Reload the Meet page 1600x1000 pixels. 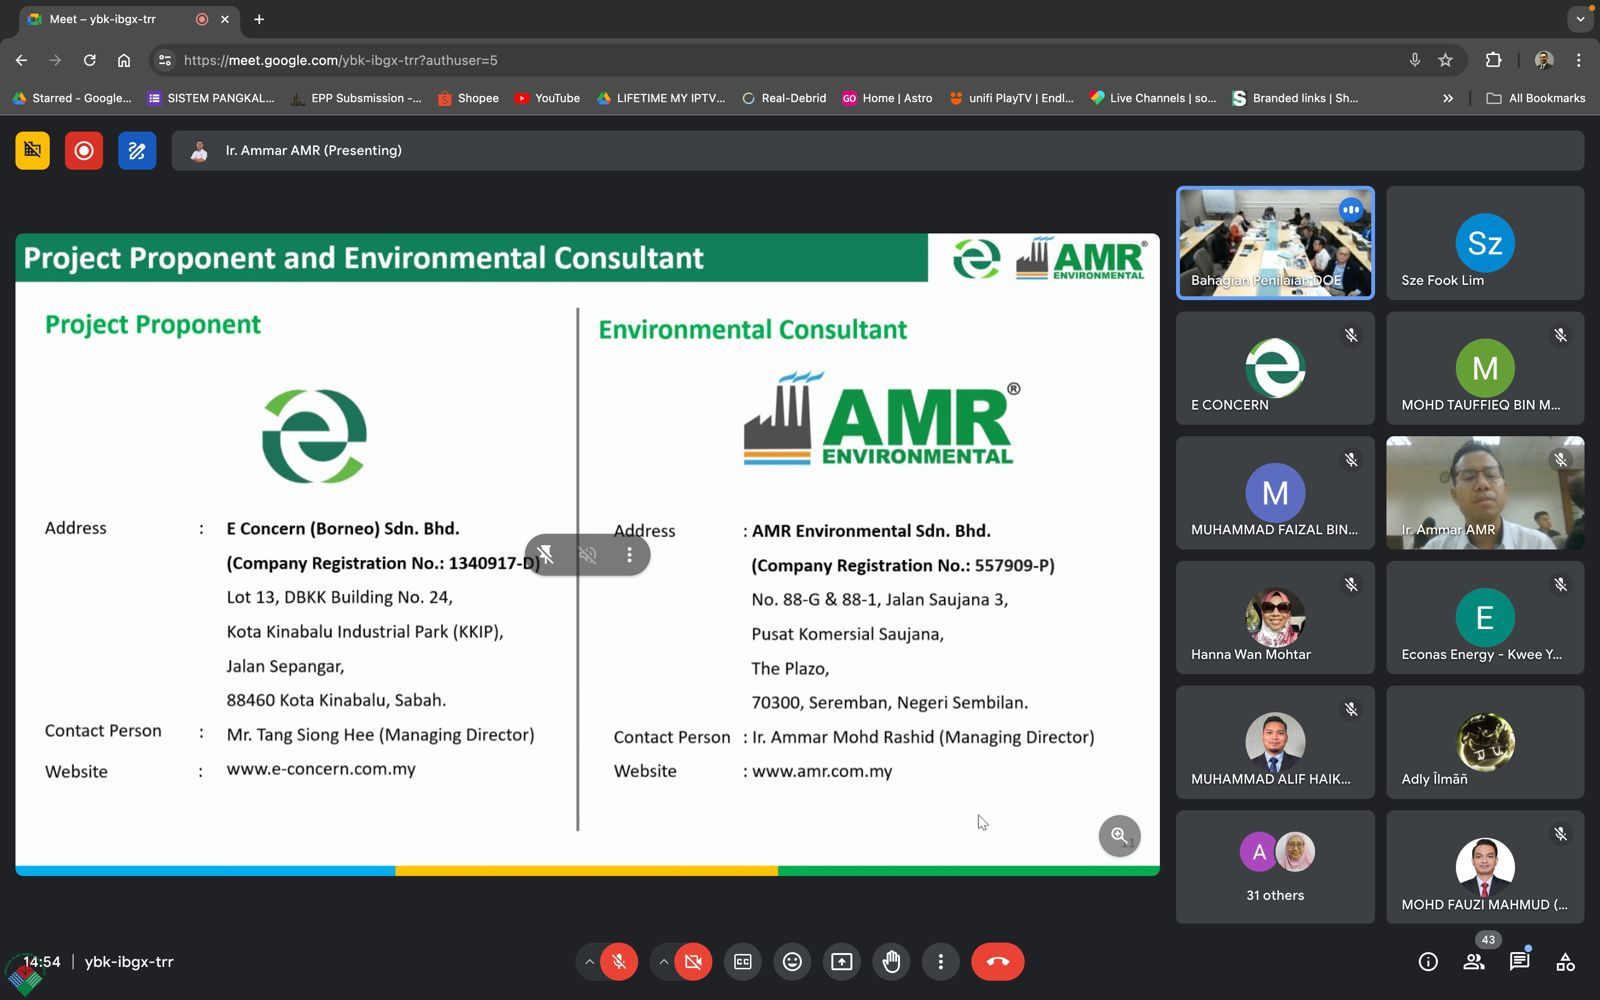coord(90,60)
